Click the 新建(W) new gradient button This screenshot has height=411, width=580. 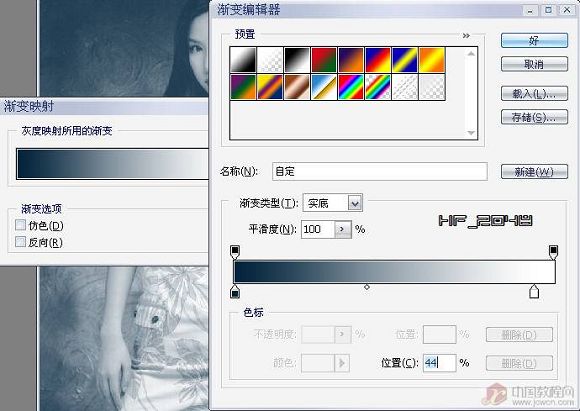point(534,172)
